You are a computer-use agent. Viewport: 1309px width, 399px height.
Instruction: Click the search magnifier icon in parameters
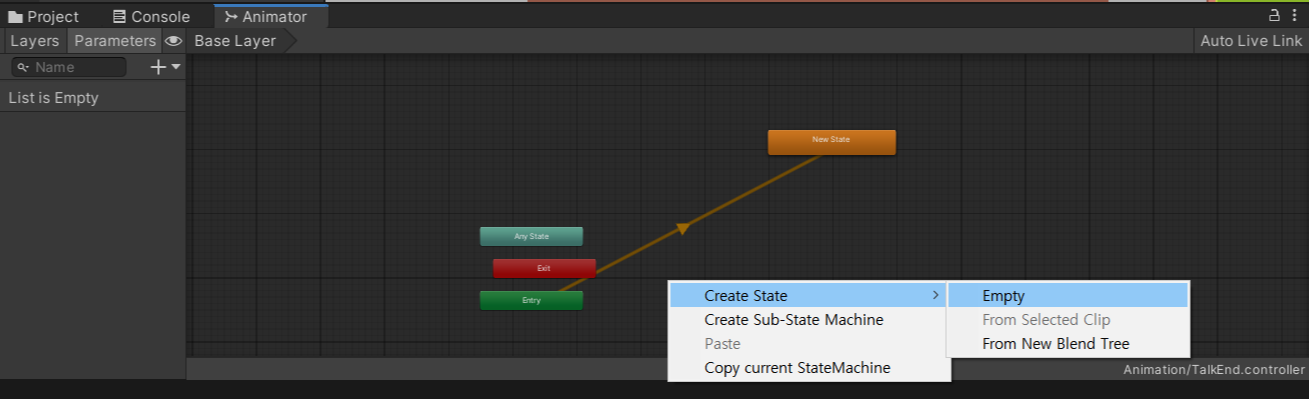pos(22,67)
